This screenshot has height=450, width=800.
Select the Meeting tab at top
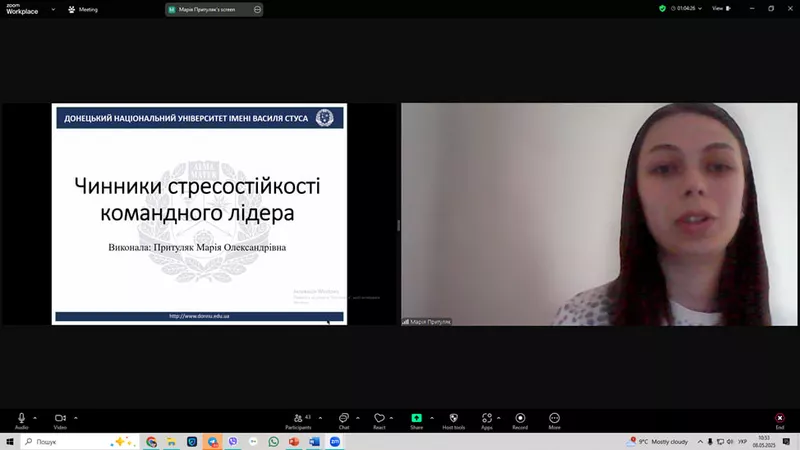(83, 9)
